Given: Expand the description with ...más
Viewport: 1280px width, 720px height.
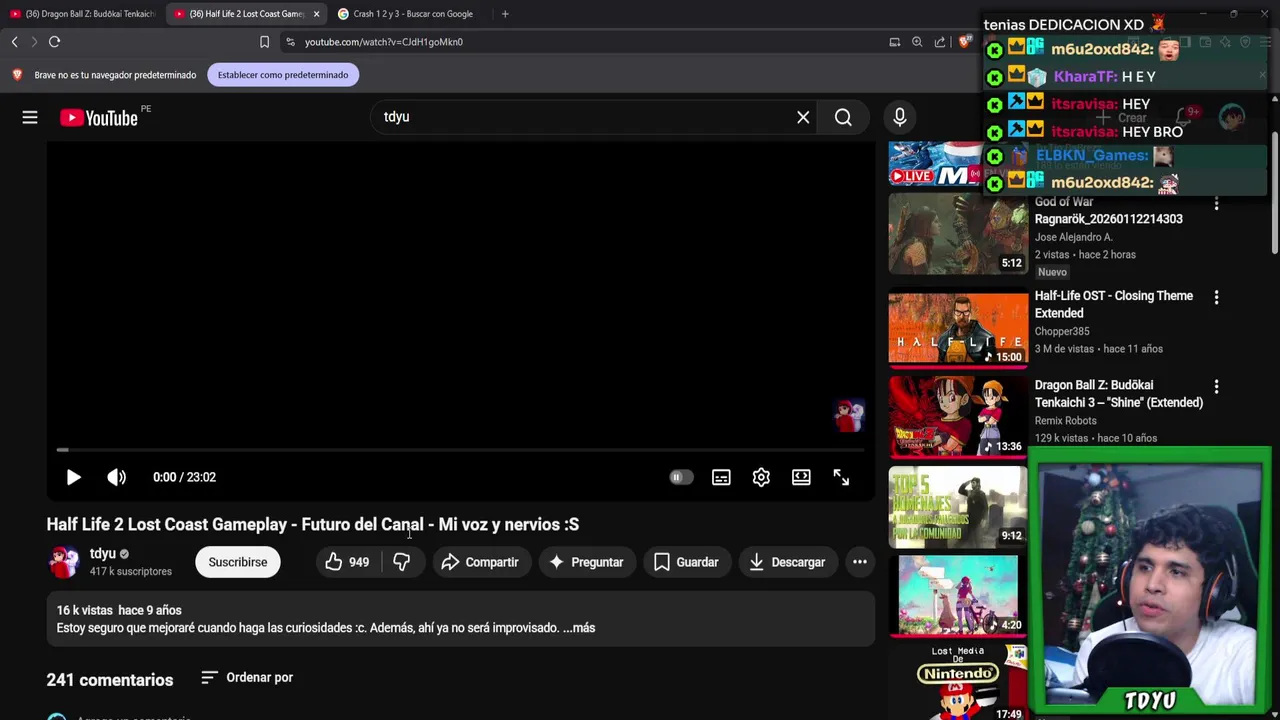Looking at the screenshot, I should 579,628.
